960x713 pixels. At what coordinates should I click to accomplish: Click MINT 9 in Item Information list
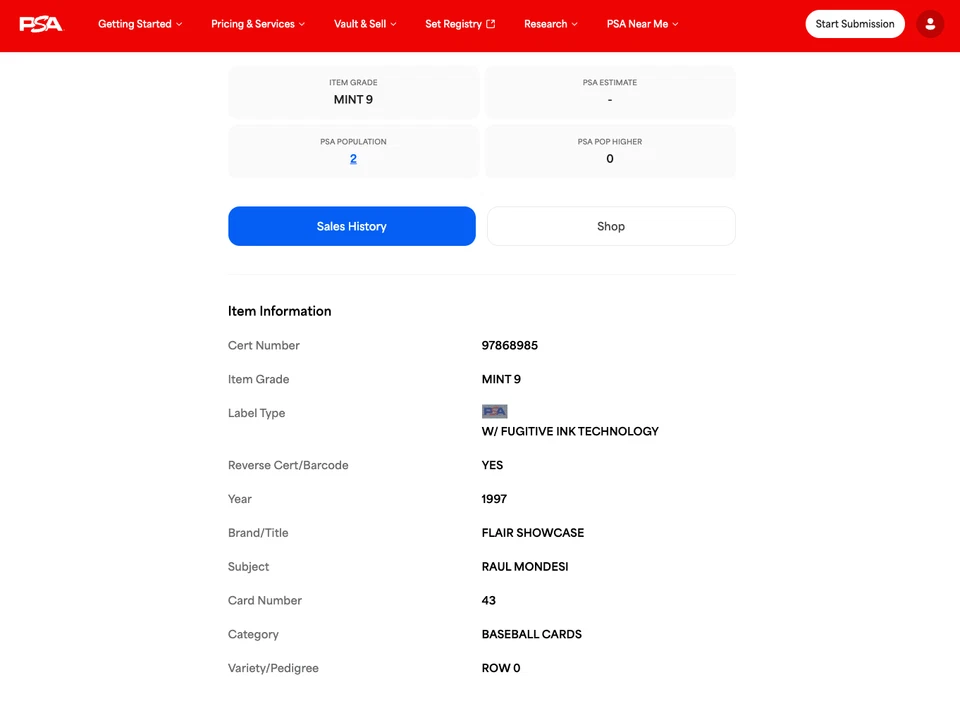[x=501, y=379]
